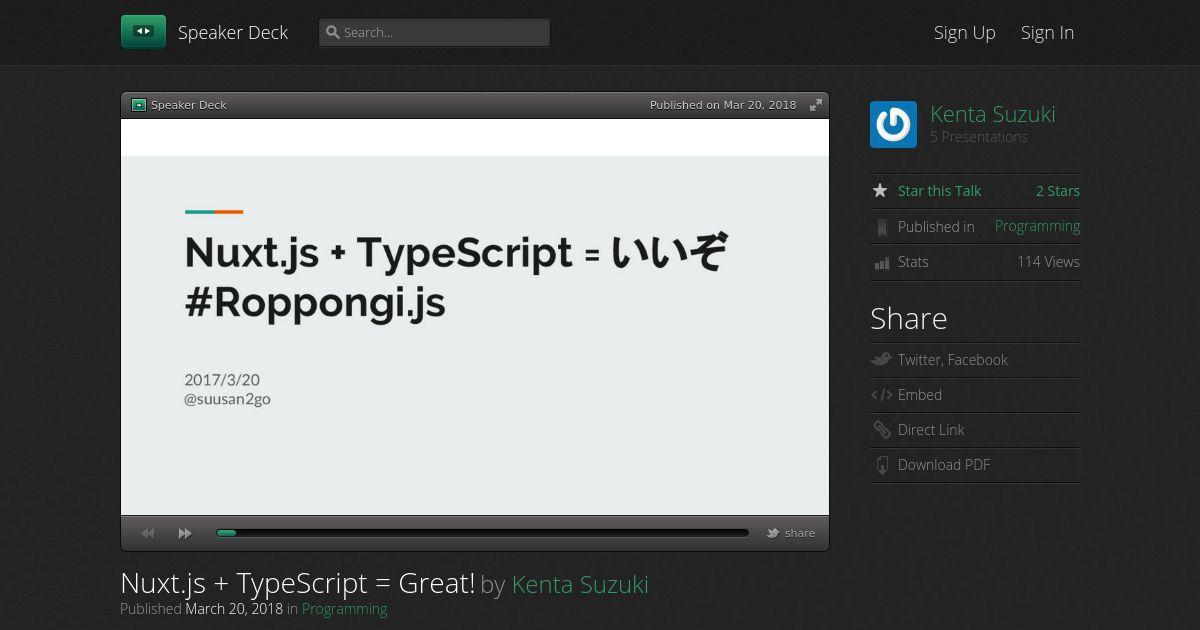This screenshot has height=630, width=1200.
Task: Toggle fullscreen with the expand icon
Action: tap(816, 105)
